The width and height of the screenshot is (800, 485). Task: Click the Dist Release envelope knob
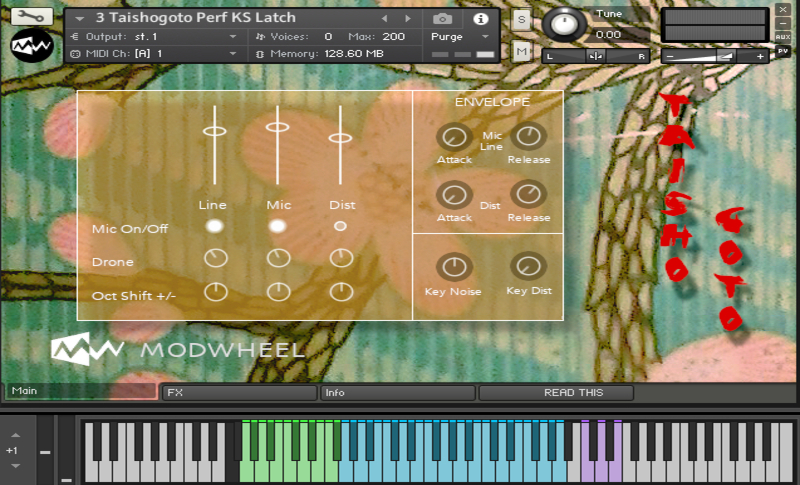point(529,194)
